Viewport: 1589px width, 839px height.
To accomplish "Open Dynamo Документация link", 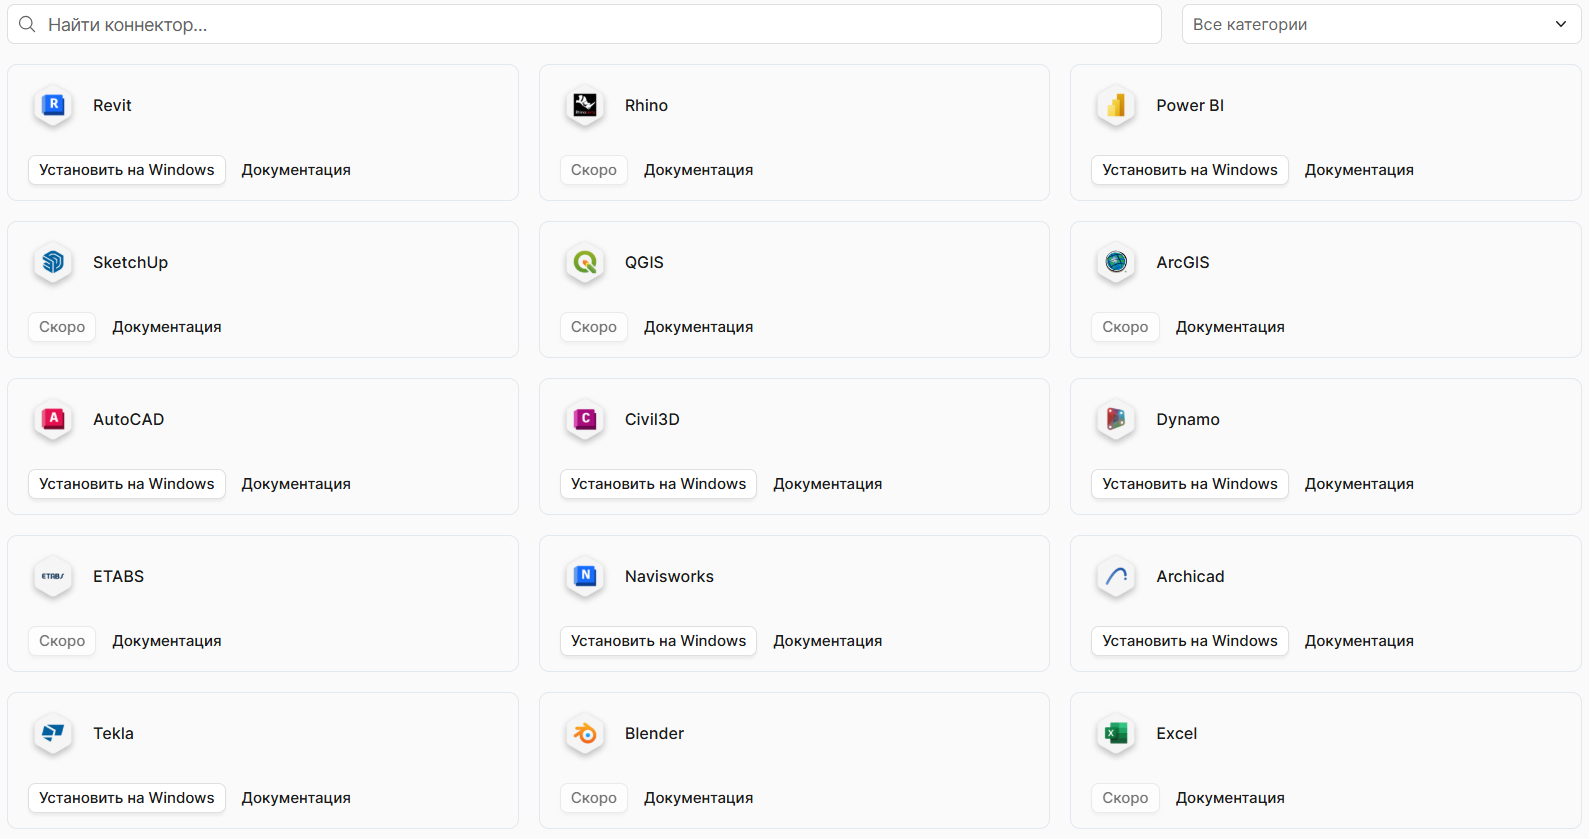I will tap(1359, 484).
